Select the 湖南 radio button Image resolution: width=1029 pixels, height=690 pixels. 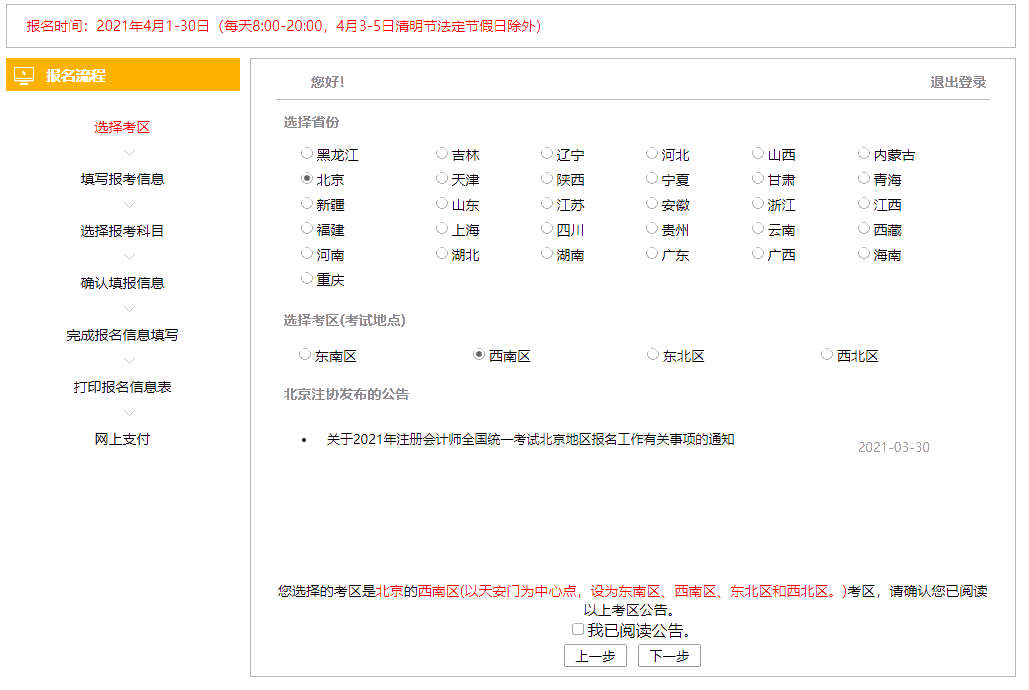tap(547, 253)
